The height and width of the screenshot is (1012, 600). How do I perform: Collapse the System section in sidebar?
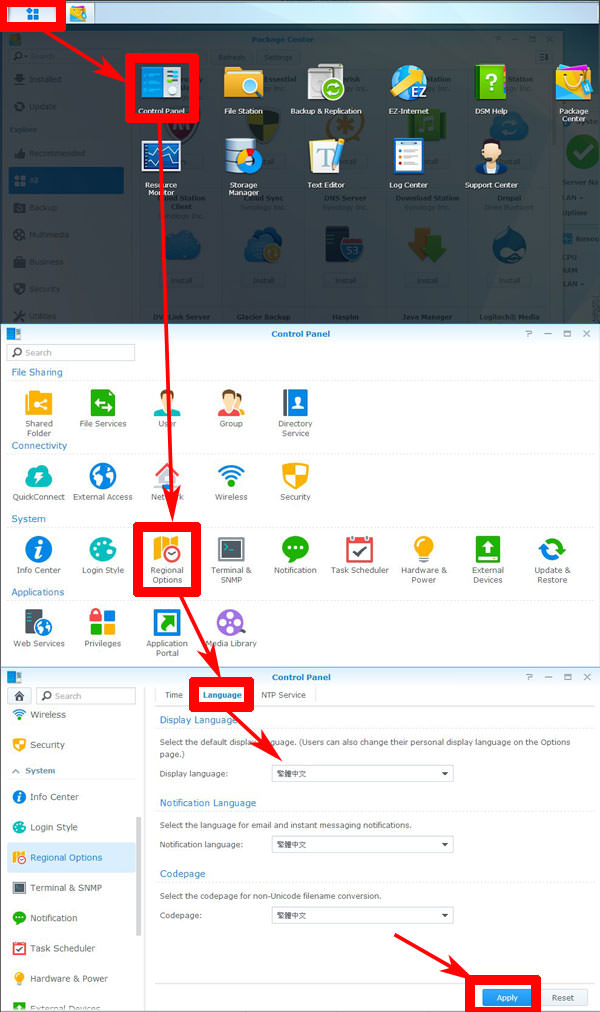(x=16, y=771)
